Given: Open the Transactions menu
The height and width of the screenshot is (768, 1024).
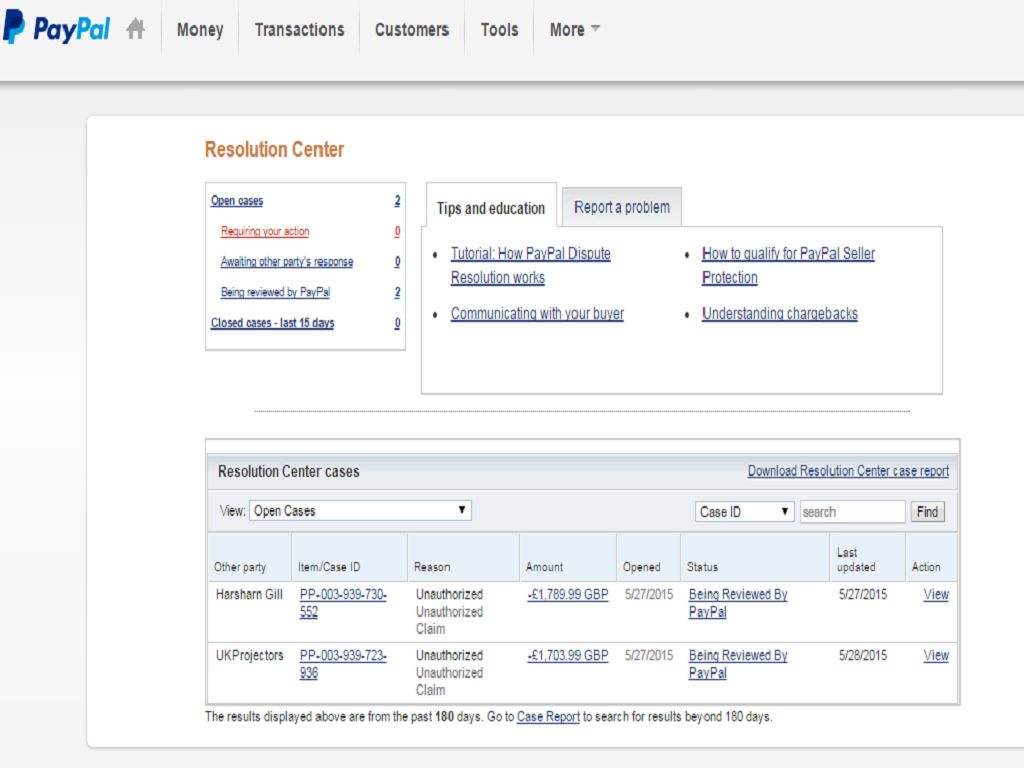Looking at the screenshot, I should click(x=299, y=30).
